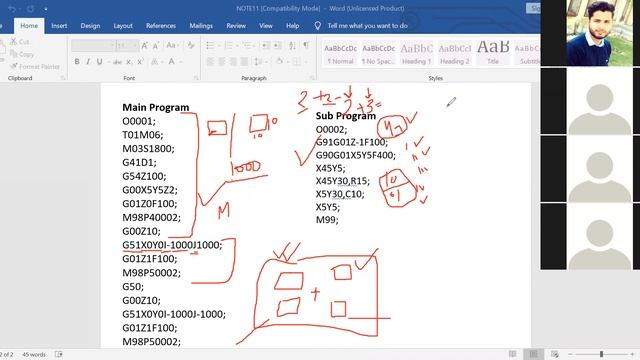Switch to Read Mode view
The height and width of the screenshot is (360, 640).
click(513, 354)
